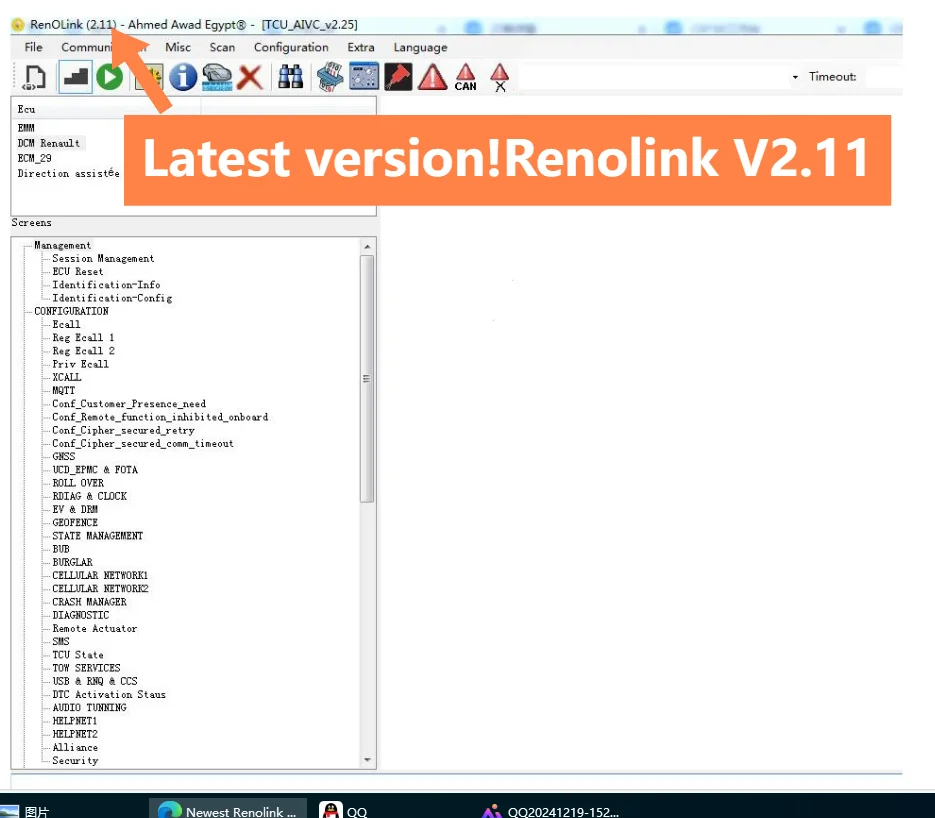Open Conf_Remote_function_inhibited_onboard item
935x818 pixels.
coord(160,417)
